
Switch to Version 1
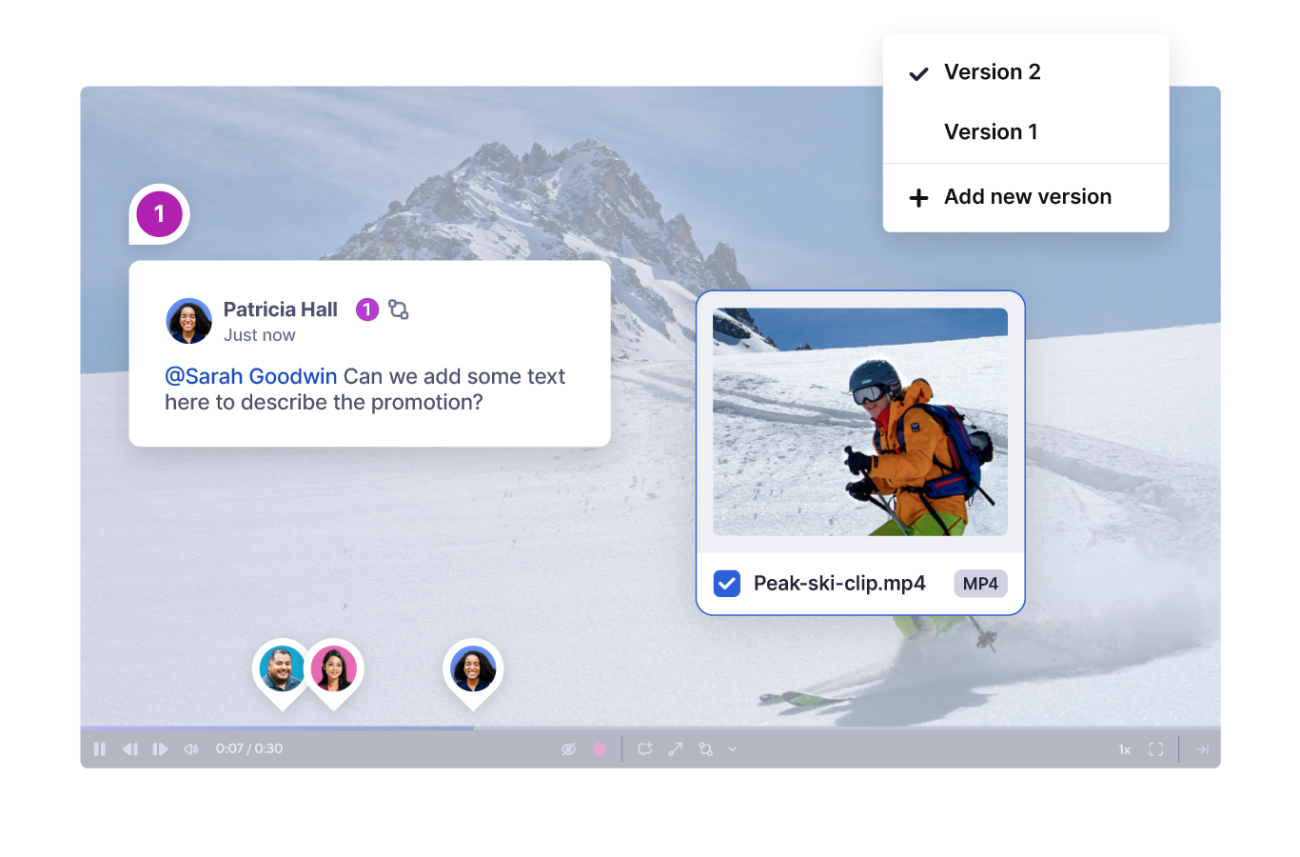(990, 132)
